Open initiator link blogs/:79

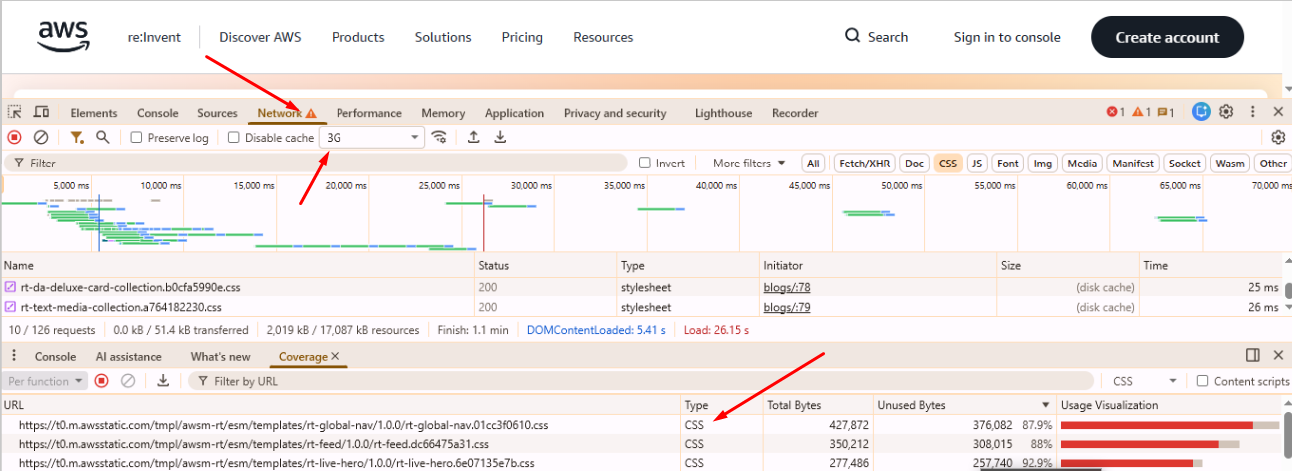pos(785,307)
